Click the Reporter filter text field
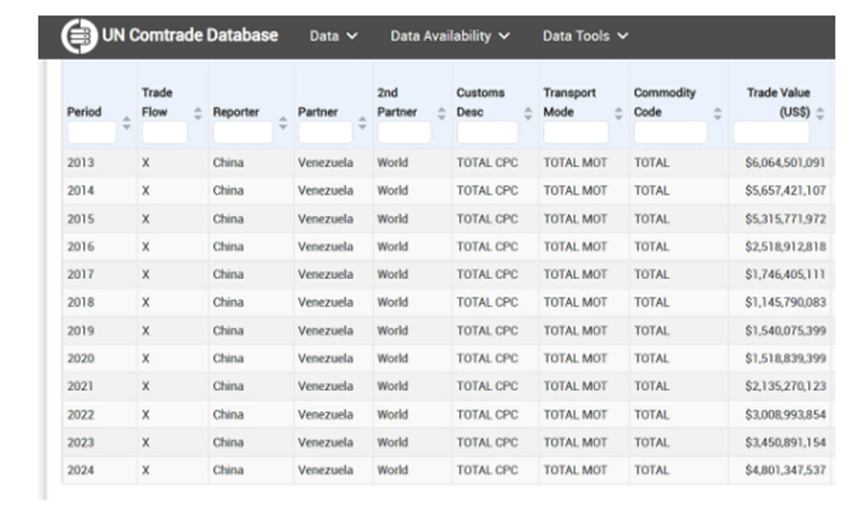The image size is (865, 505). pos(242,132)
